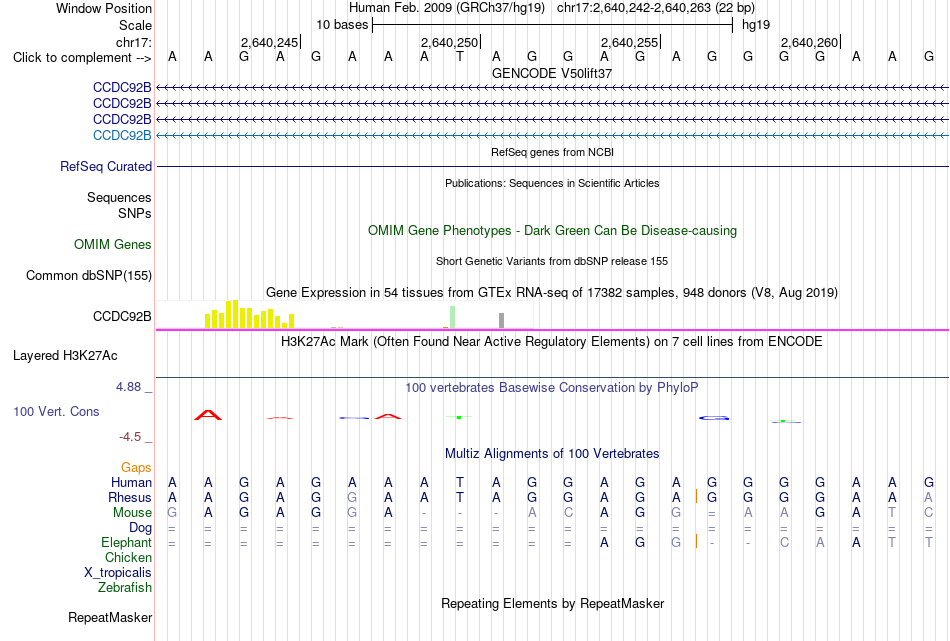Screen dimensions: 950x641
Task: Click the 'Window Position' track label
Action: click(x=104, y=8)
